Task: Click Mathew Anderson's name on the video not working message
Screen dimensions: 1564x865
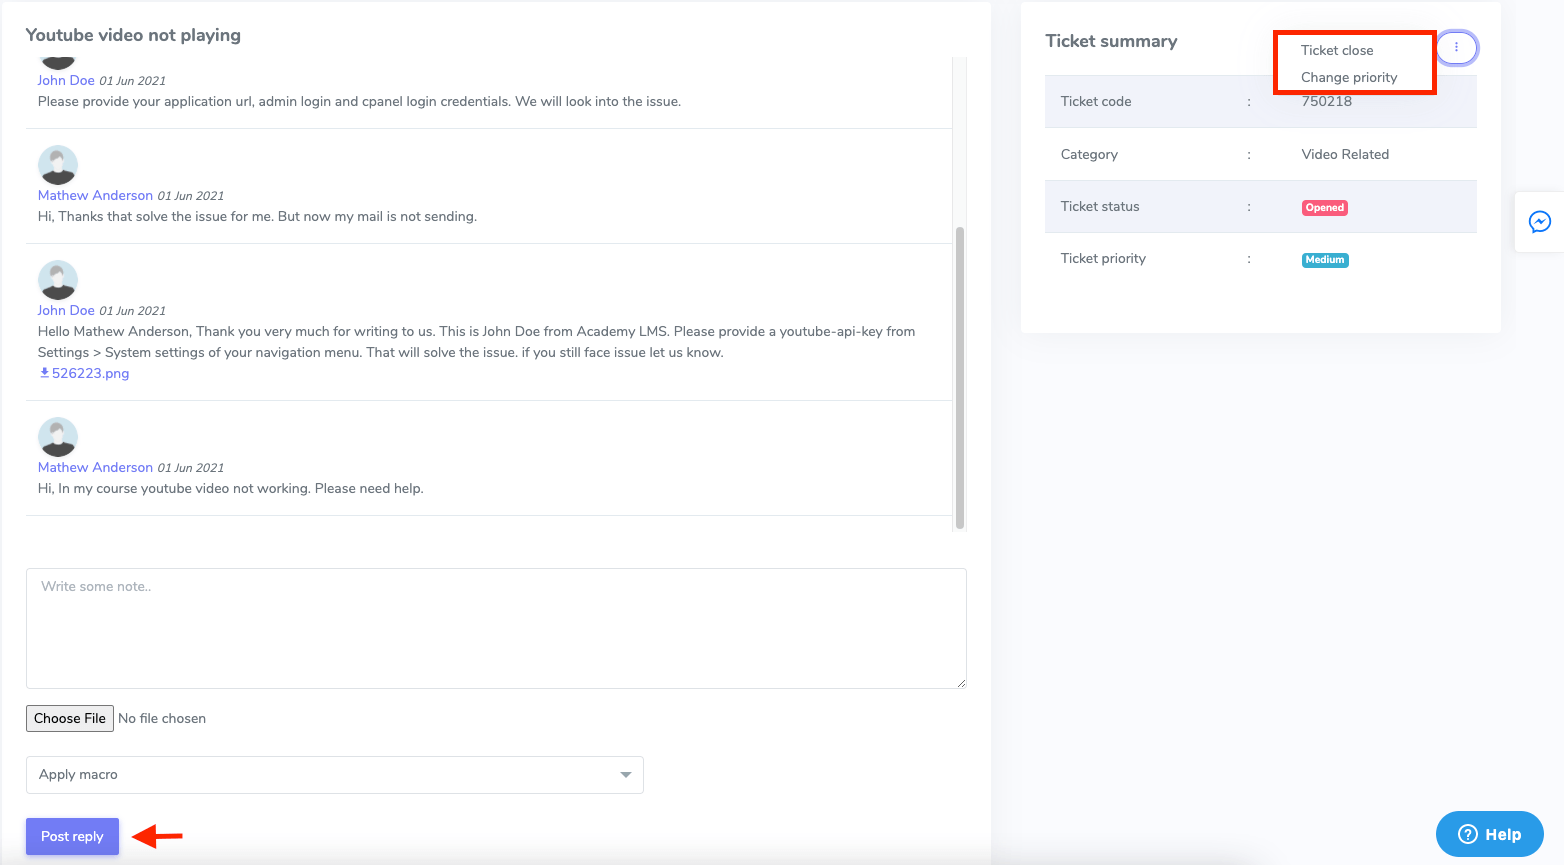Action: point(95,467)
